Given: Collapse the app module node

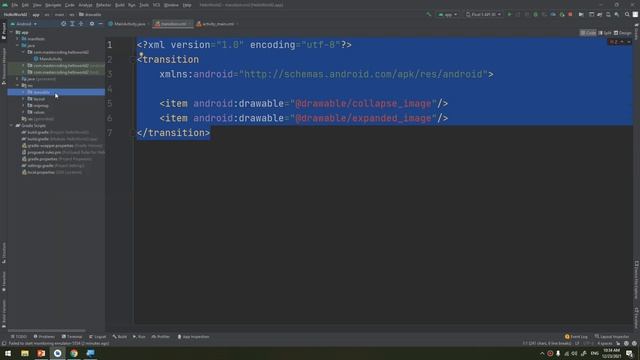Looking at the screenshot, I should pos(11,32).
